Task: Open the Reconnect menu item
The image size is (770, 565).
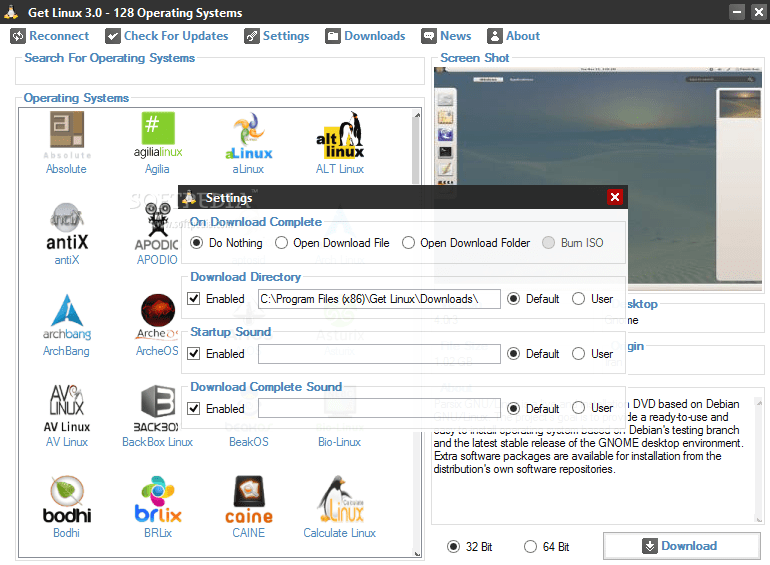Action: pyautogui.click(x=59, y=36)
